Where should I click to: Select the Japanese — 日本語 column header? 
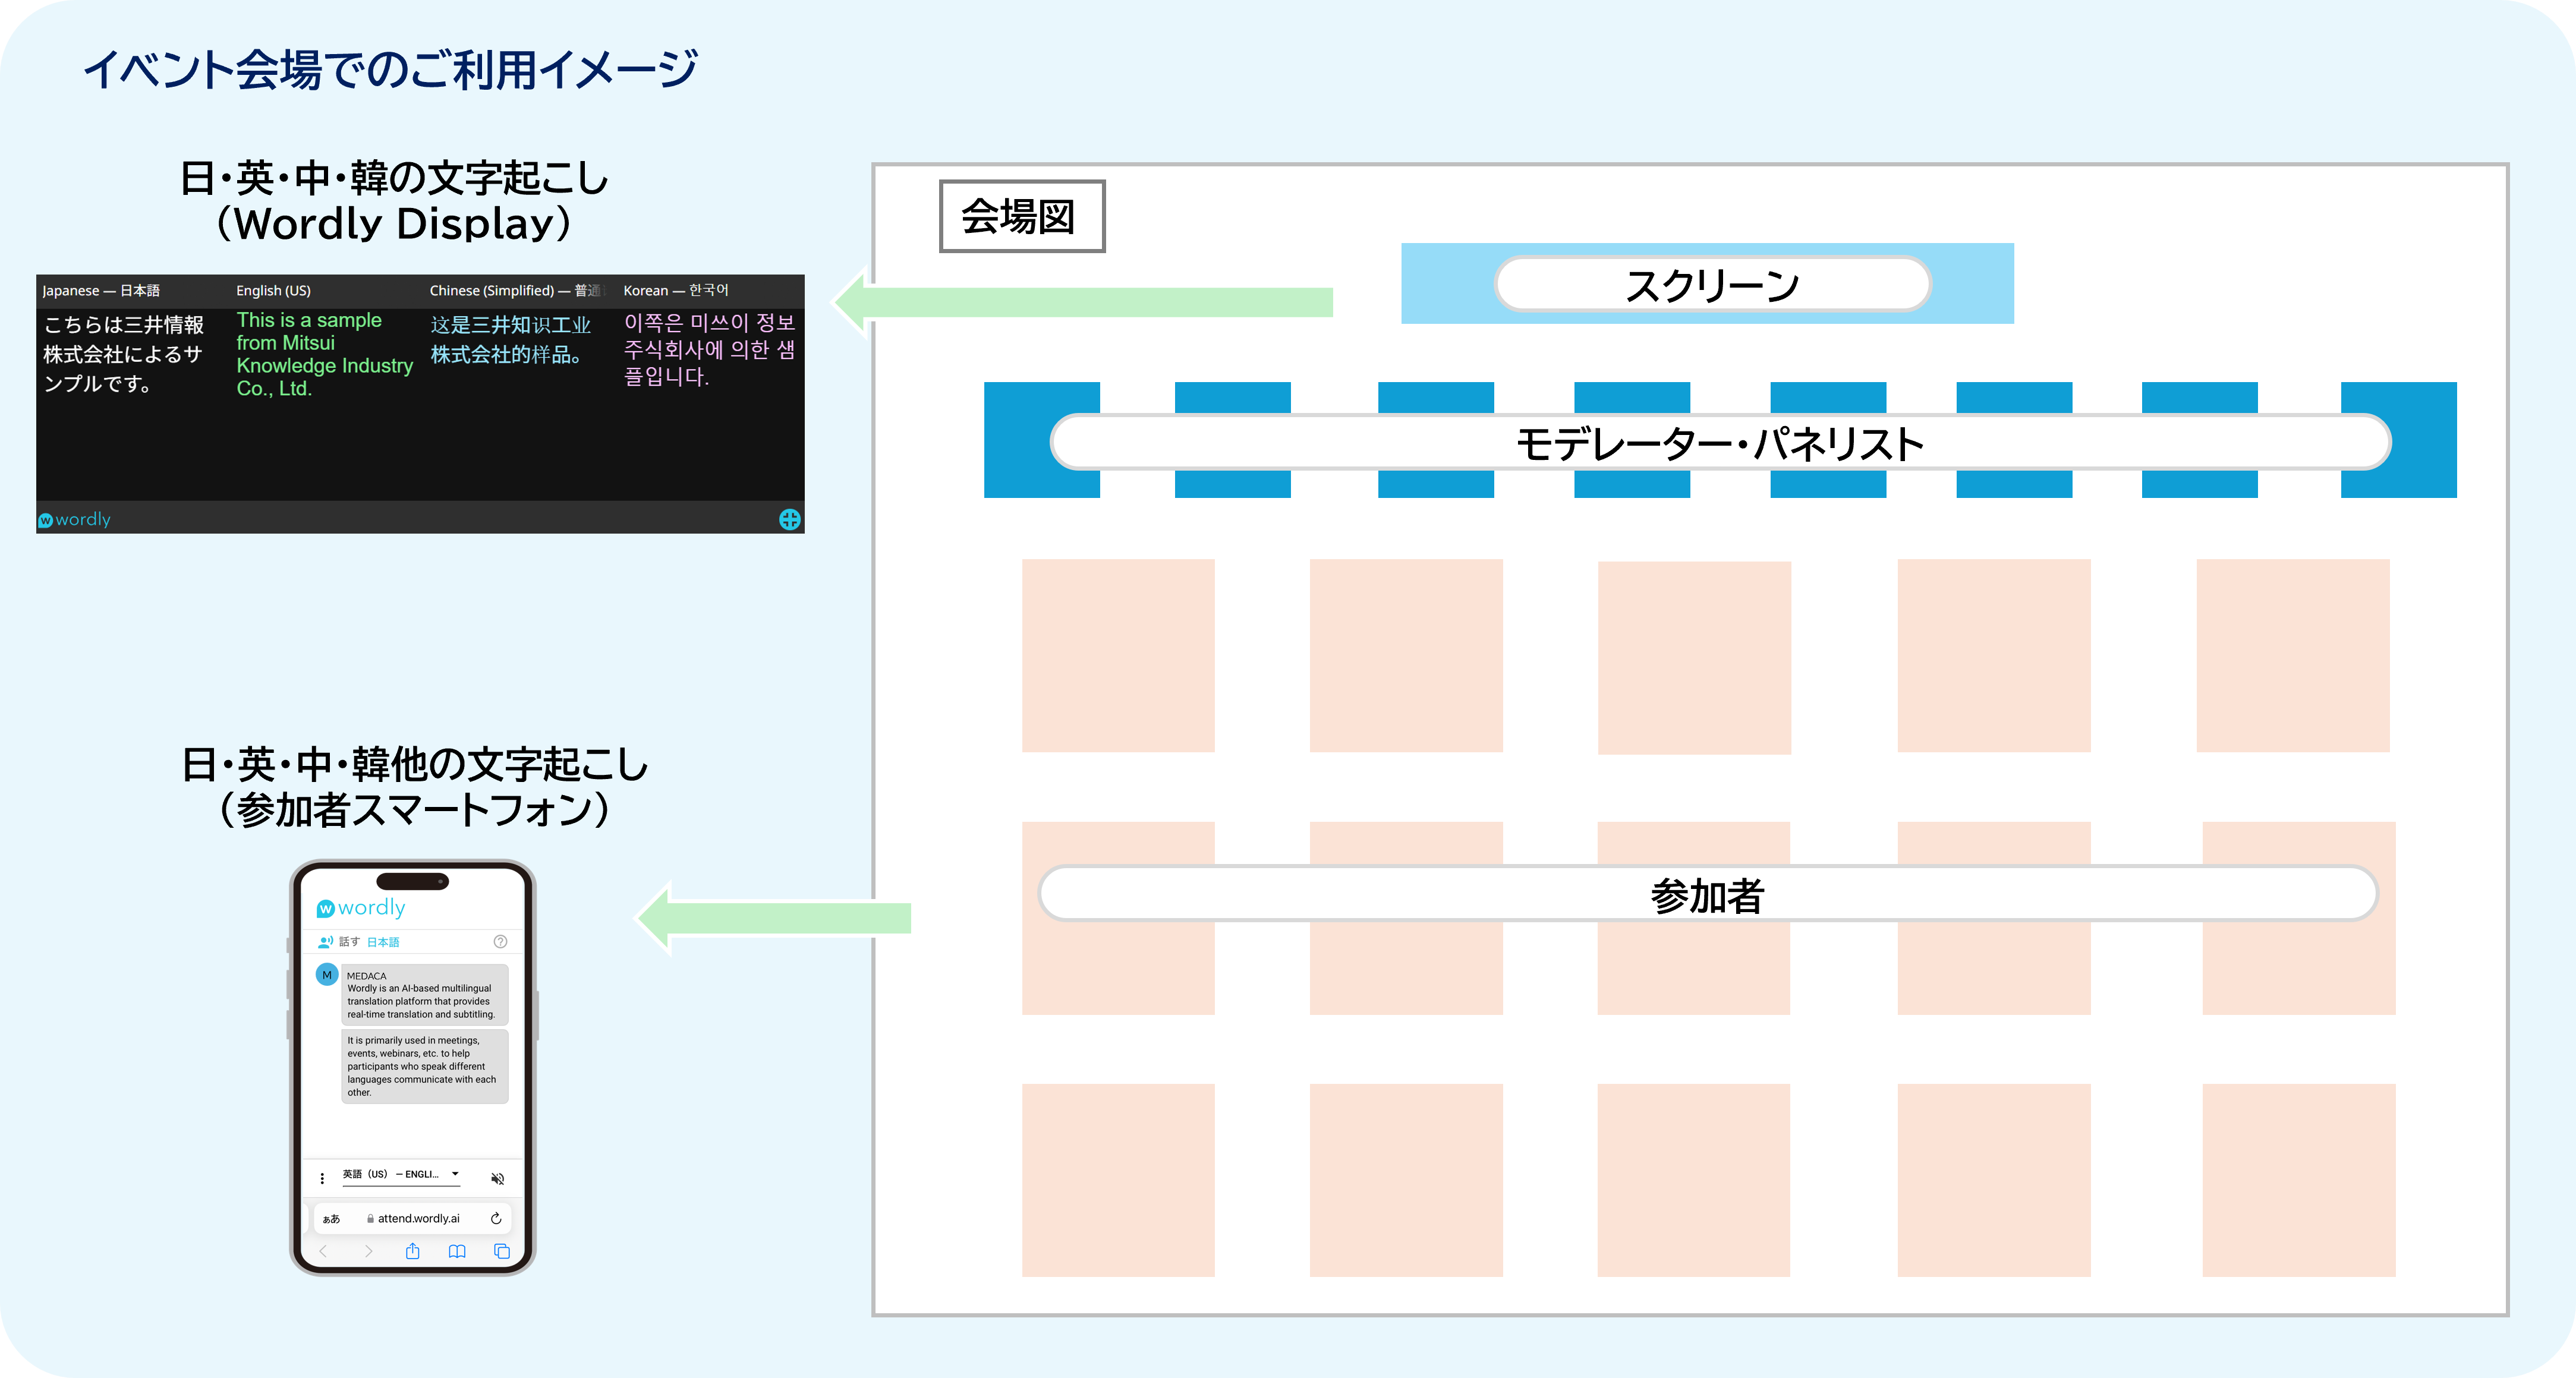click(101, 291)
